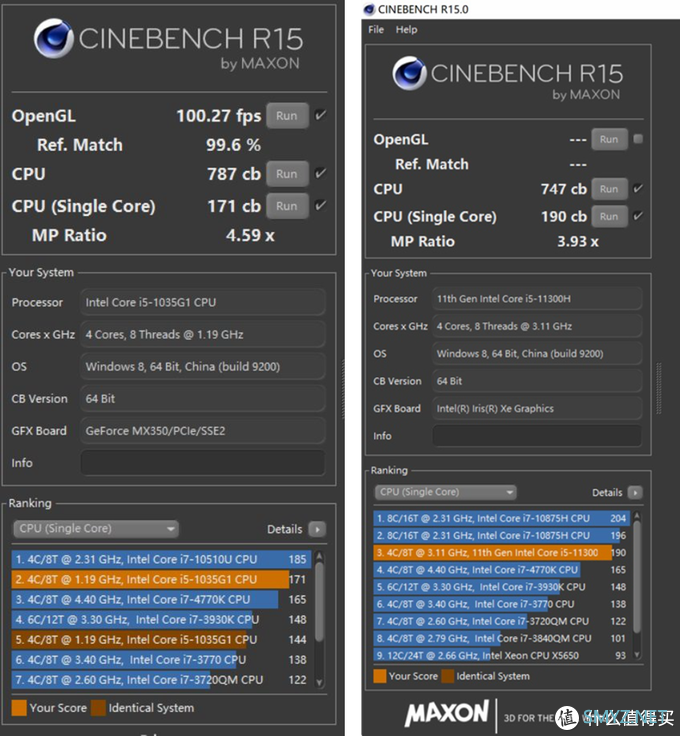
Task: Click scroll up arrow in right ranking list
Action: 637,515
